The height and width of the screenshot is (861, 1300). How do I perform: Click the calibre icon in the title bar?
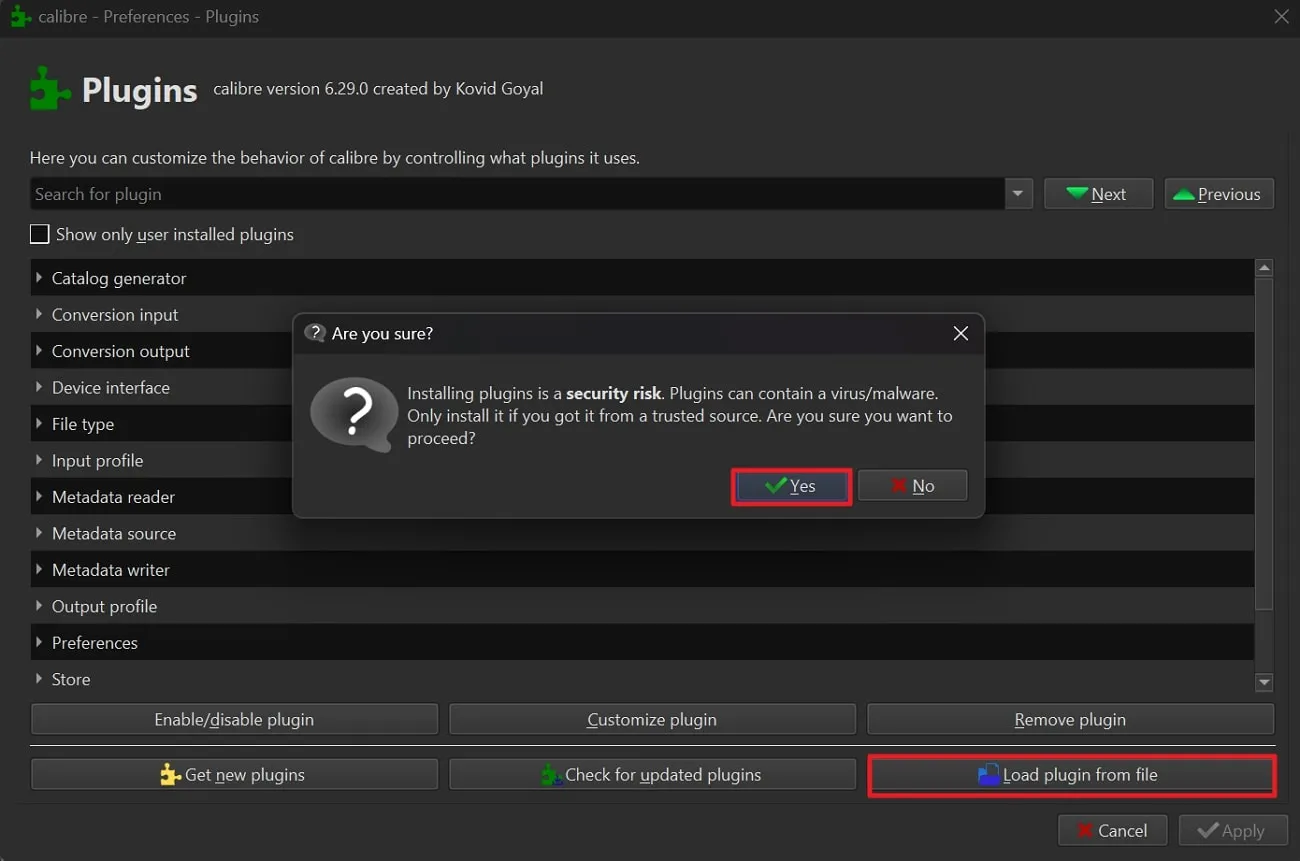point(20,16)
